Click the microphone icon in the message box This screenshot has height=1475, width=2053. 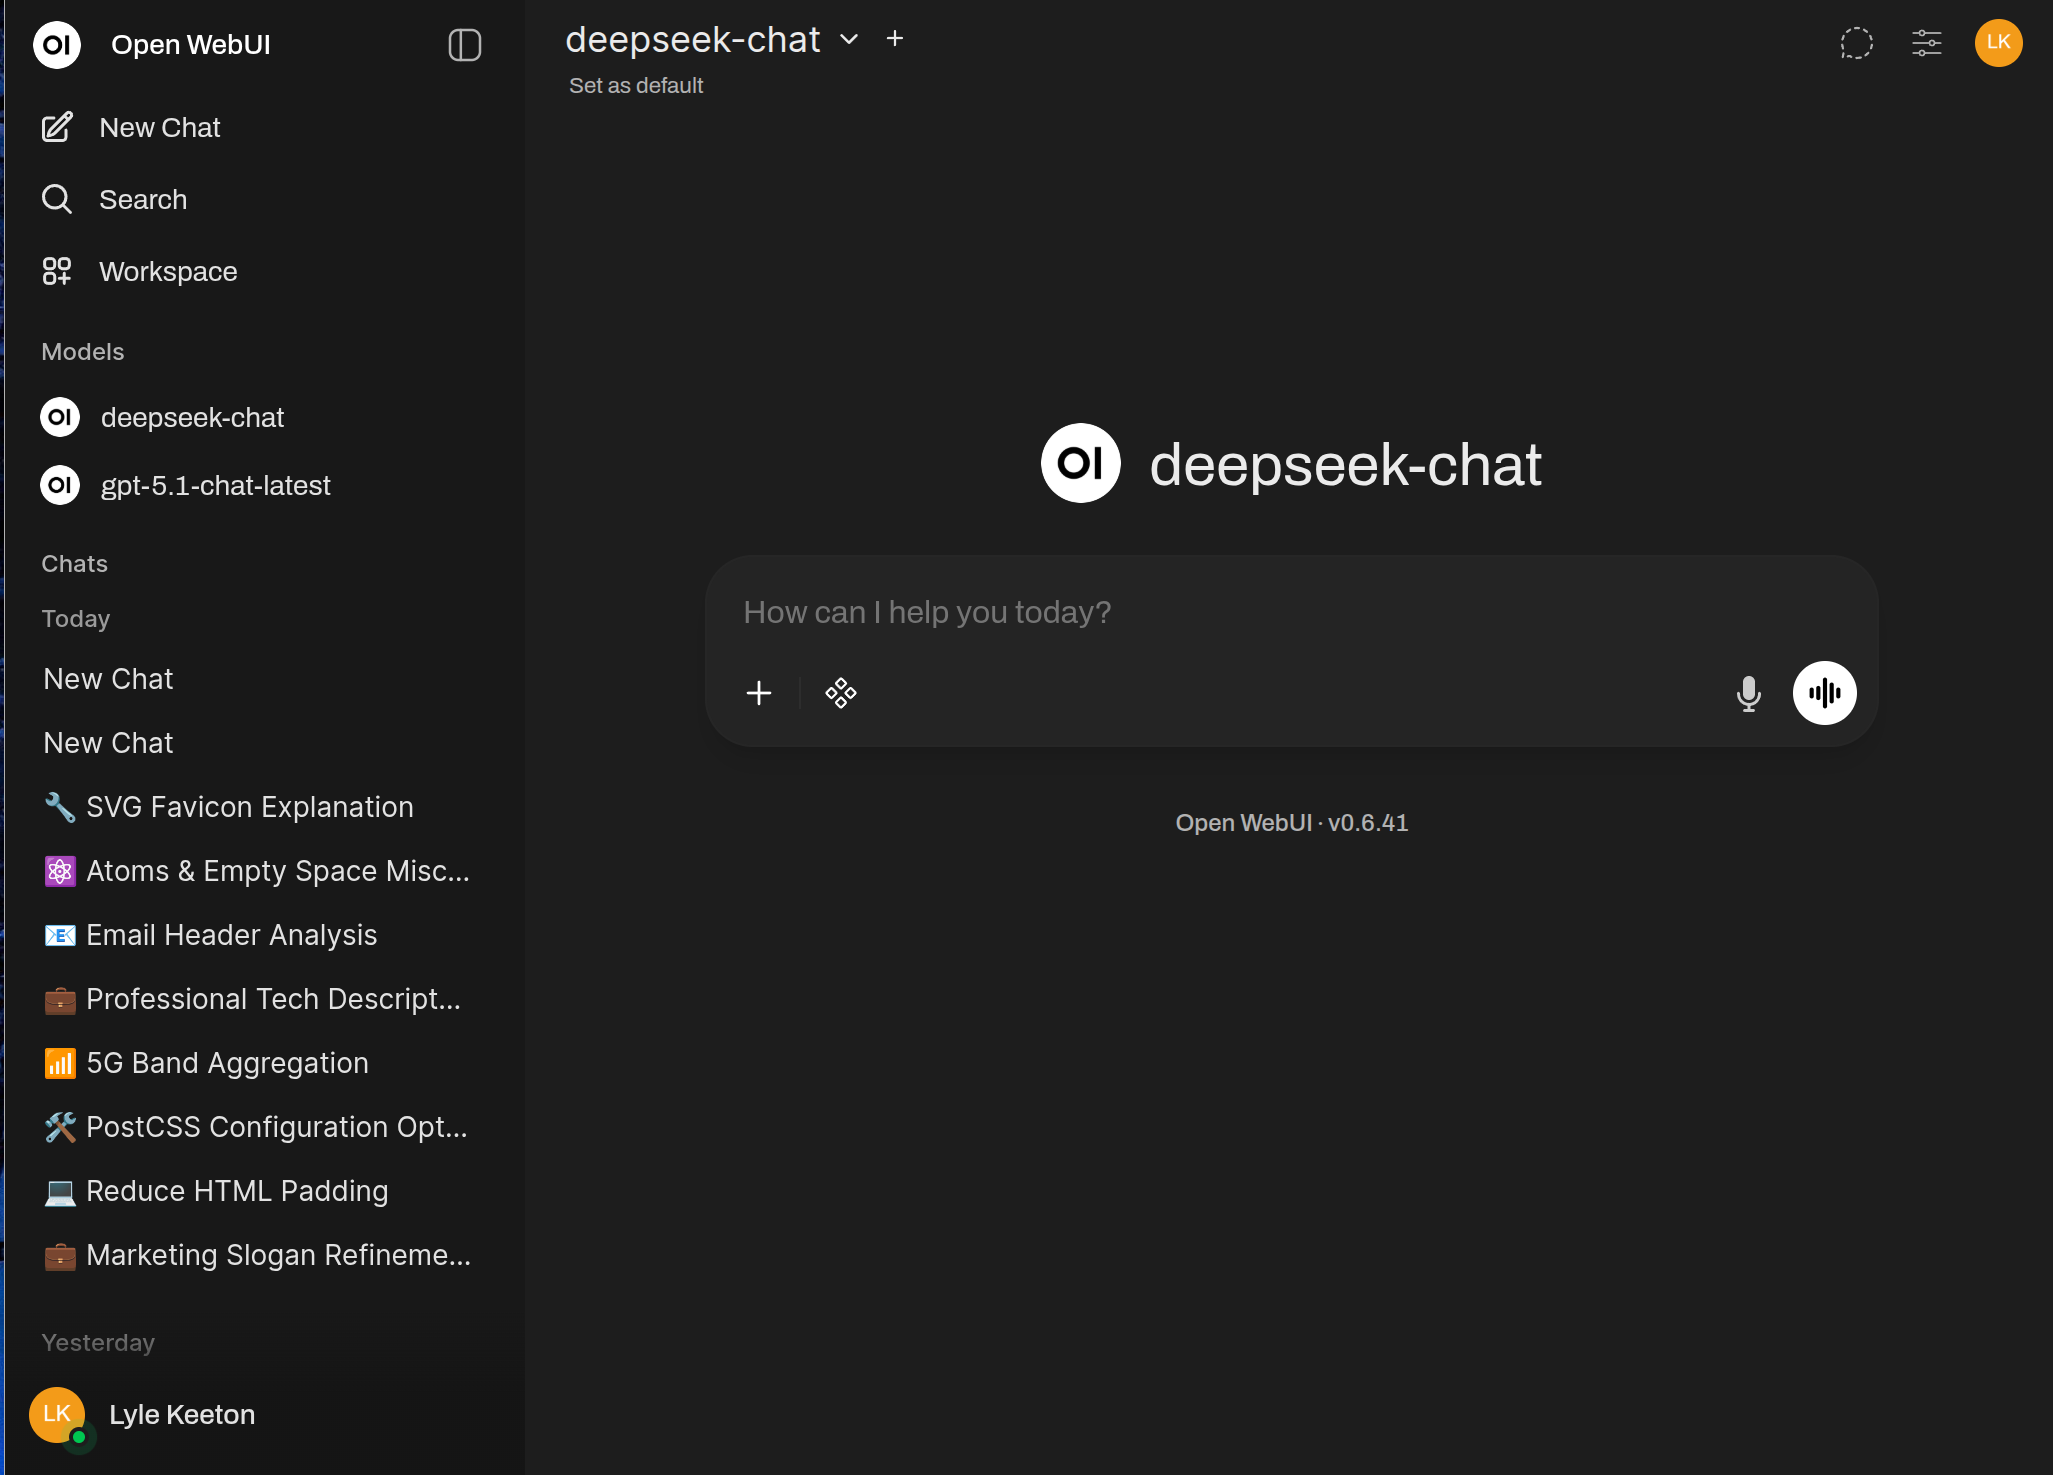[1748, 692]
